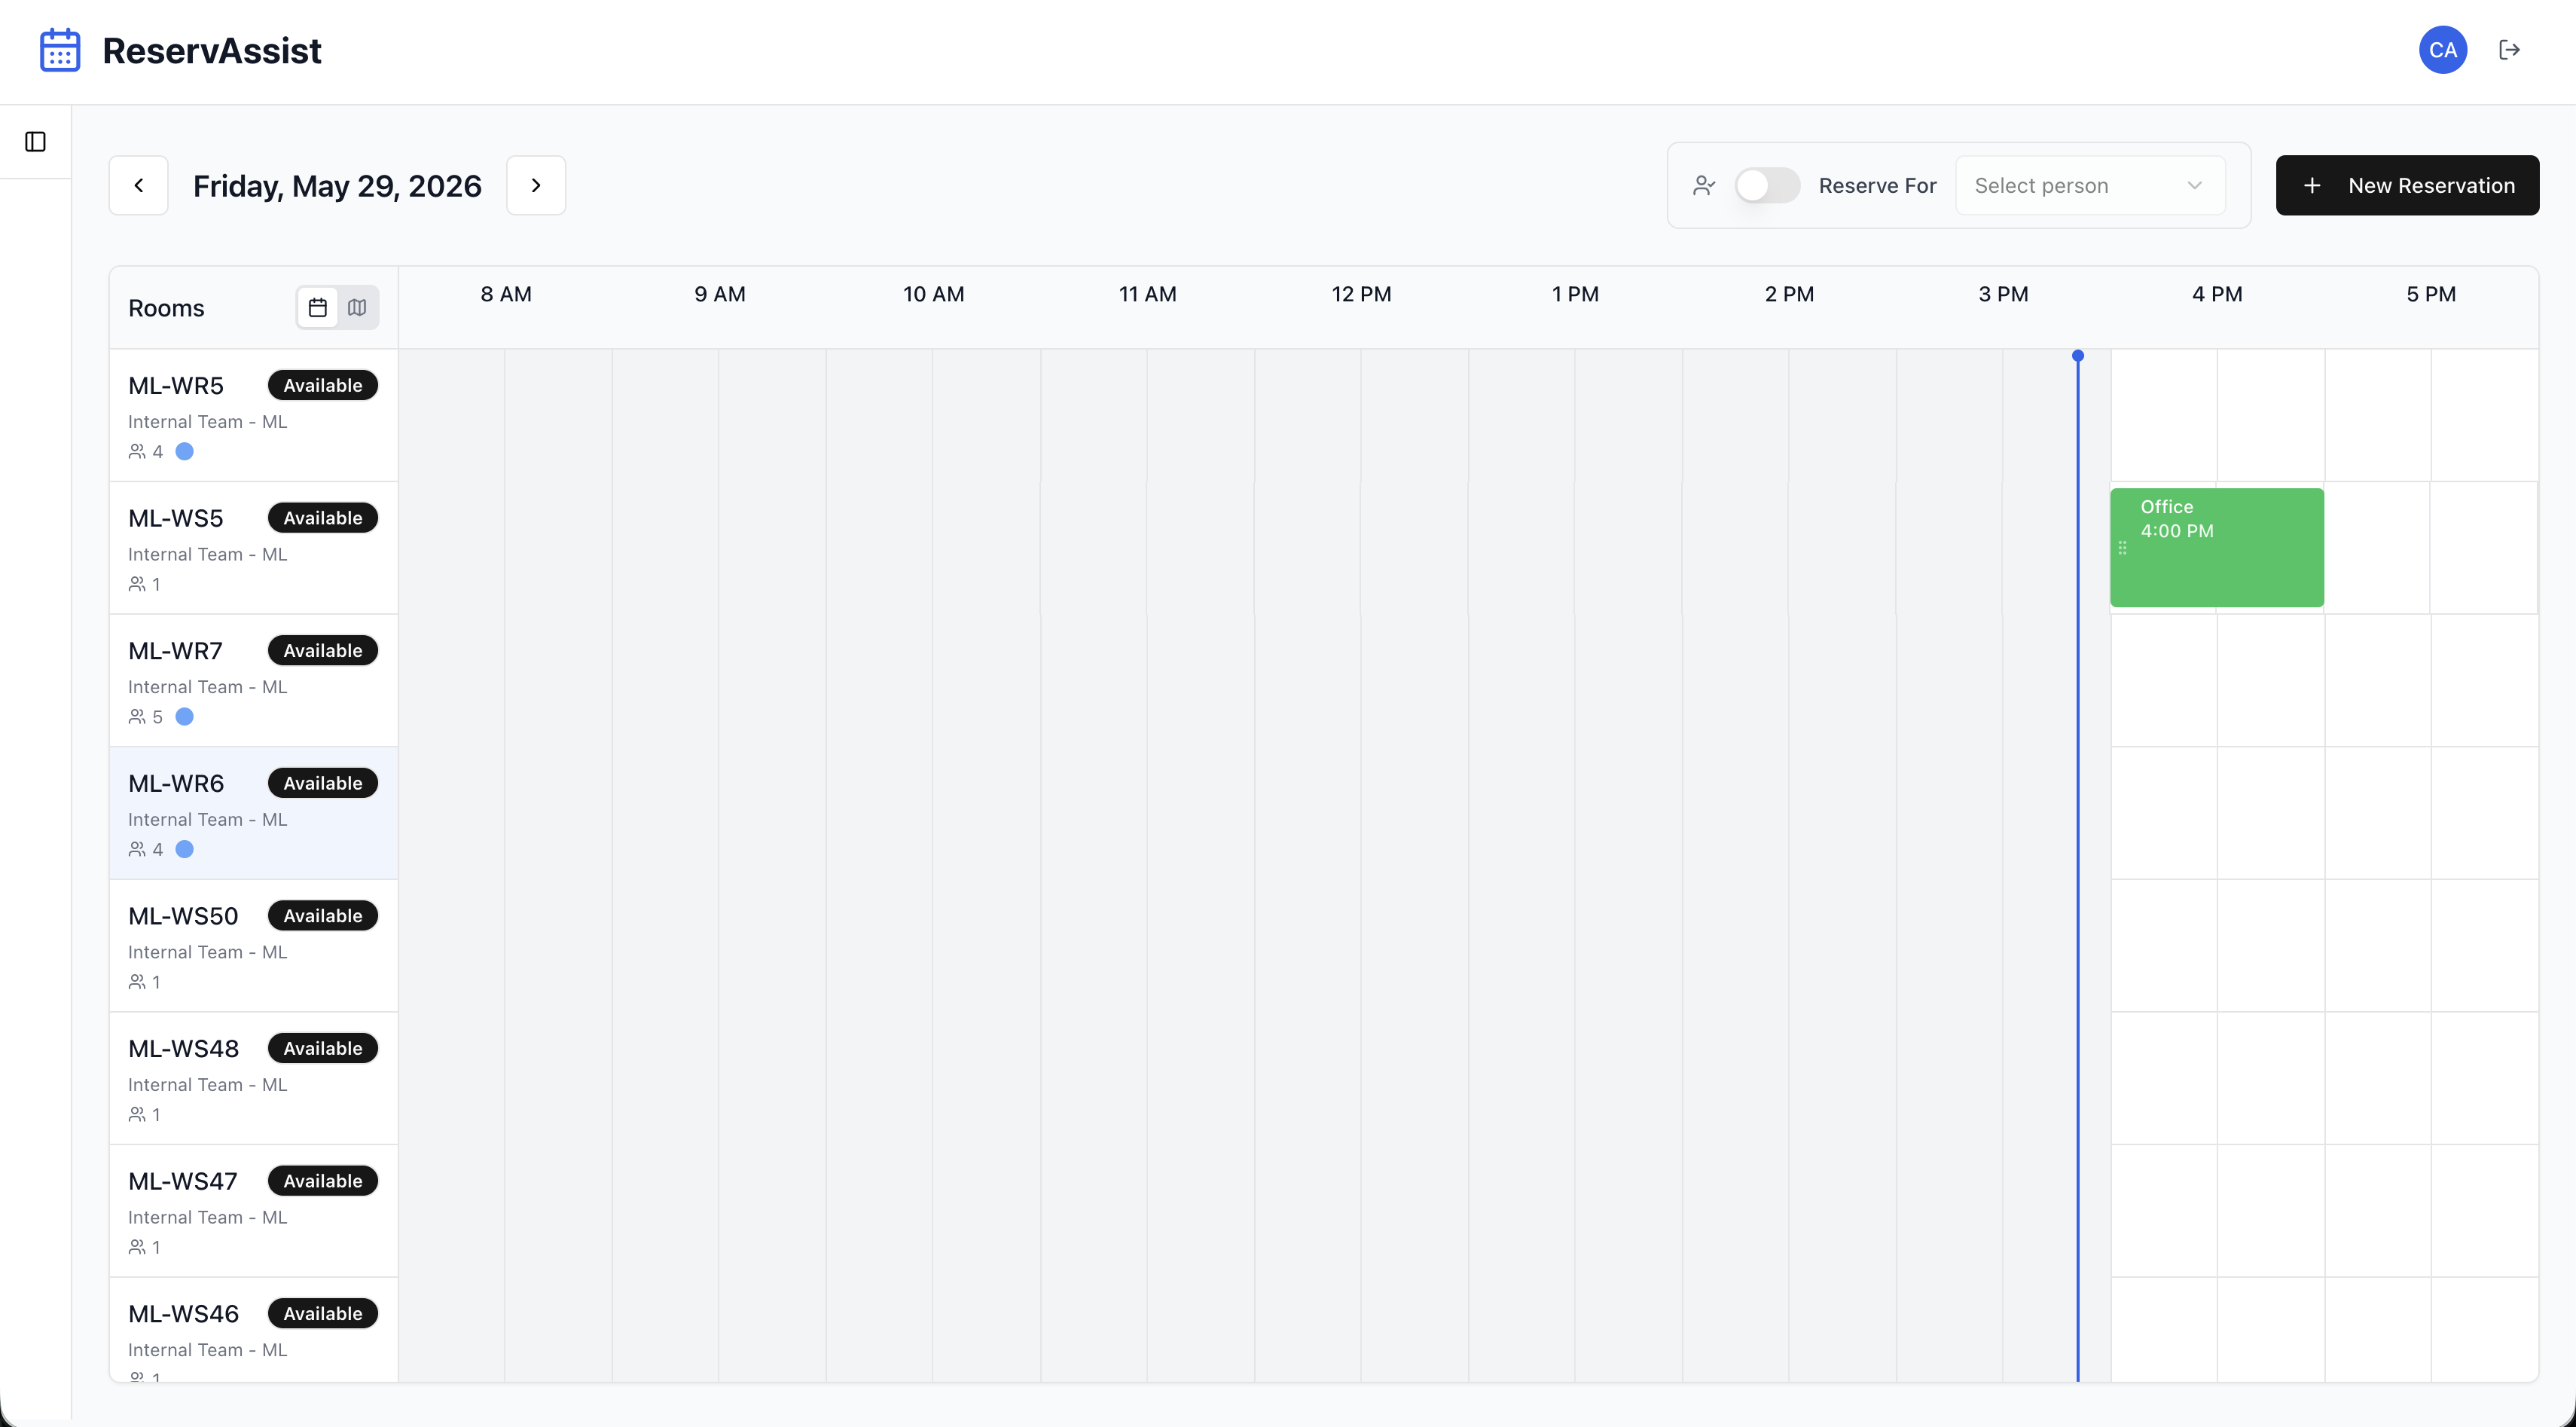The image size is (2576, 1427).
Task: Switch to map view icon
Action: [x=357, y=307]
